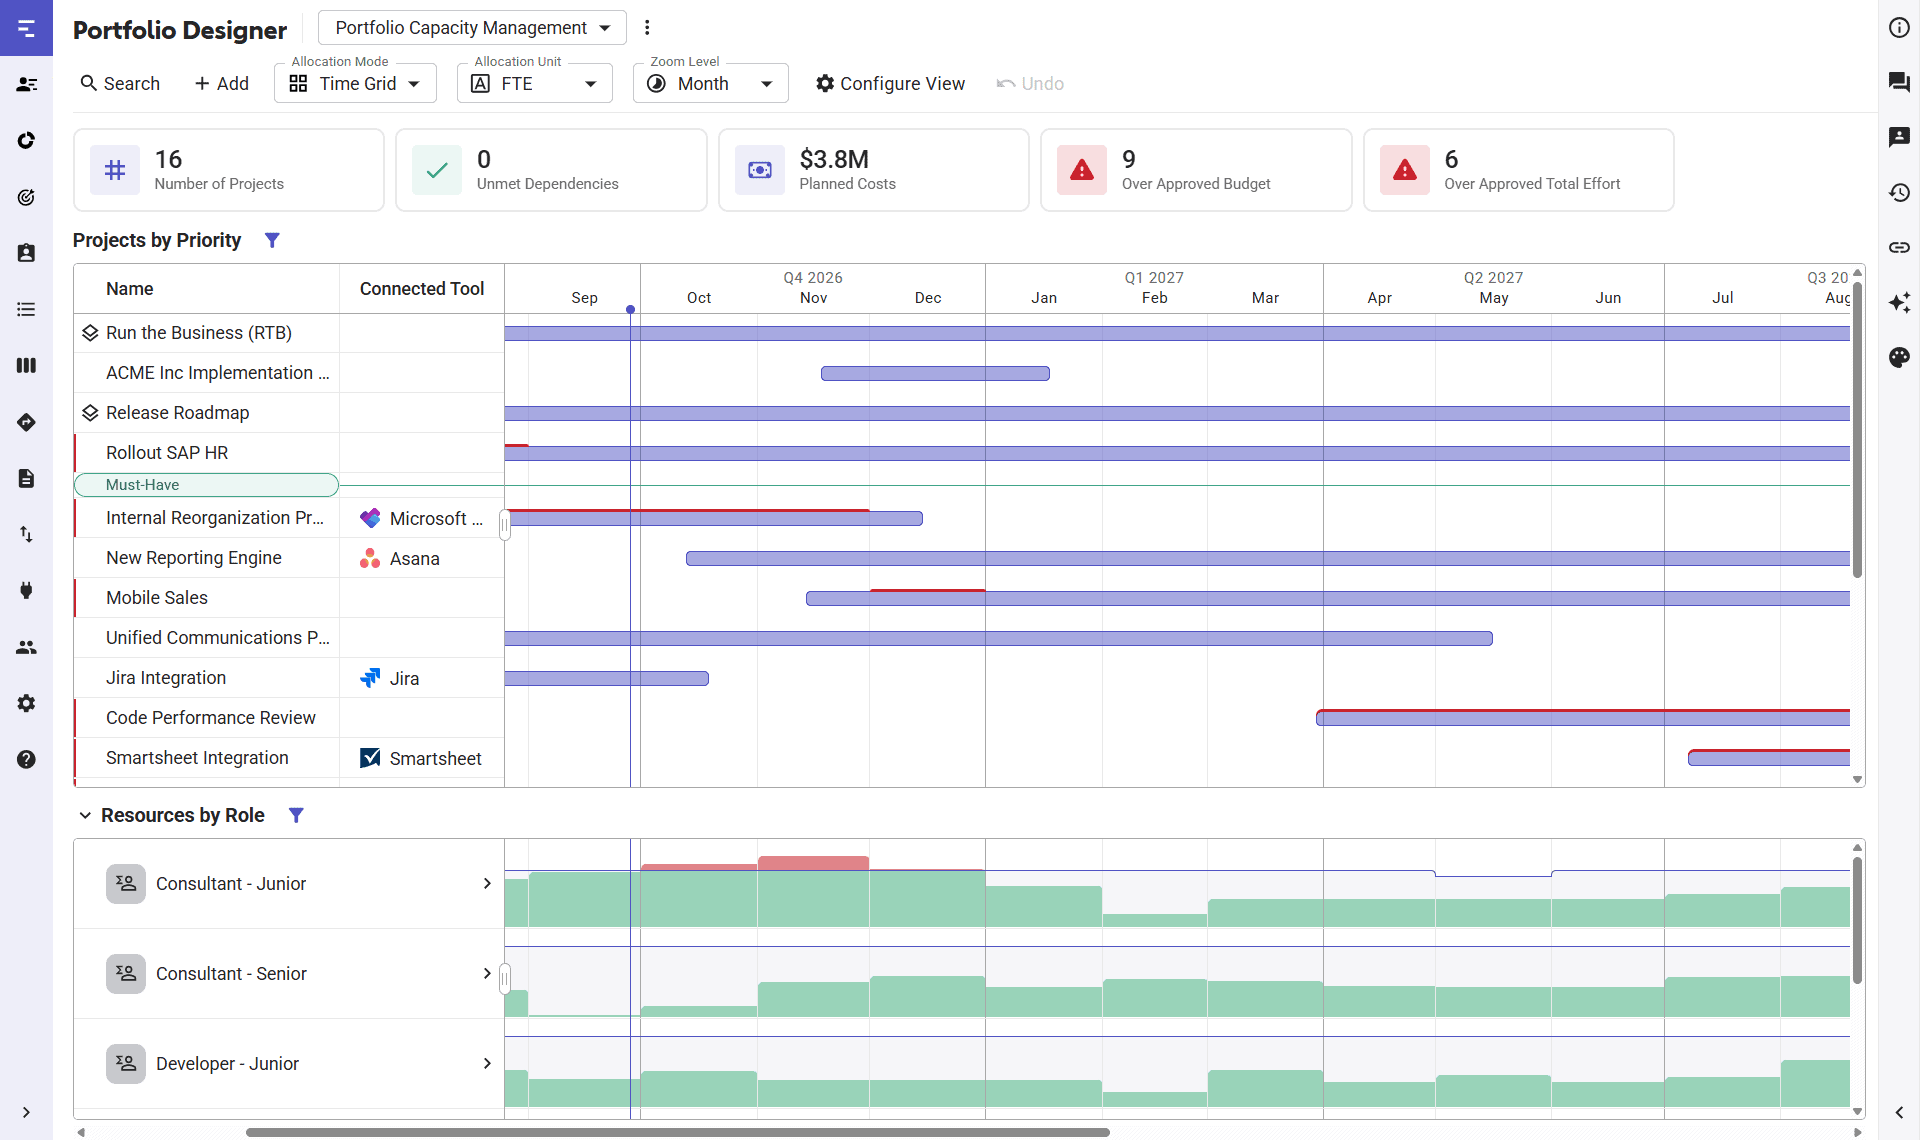Select the Must-Have priority group label
1920x1140 pixels.
[206, 485]
